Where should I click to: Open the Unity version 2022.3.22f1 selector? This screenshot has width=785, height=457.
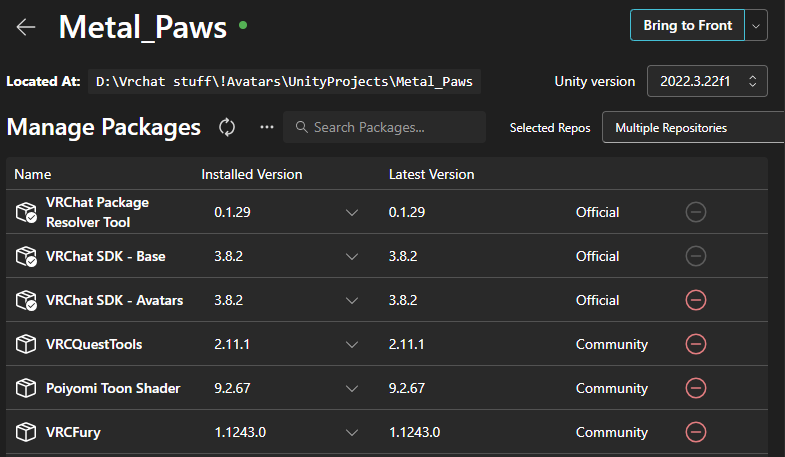pos(707,81)
